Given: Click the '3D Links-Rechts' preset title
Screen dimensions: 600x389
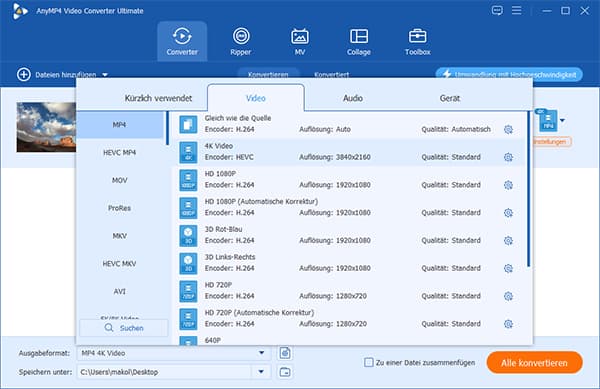Looking at the screenshot, I should [230, 257].
